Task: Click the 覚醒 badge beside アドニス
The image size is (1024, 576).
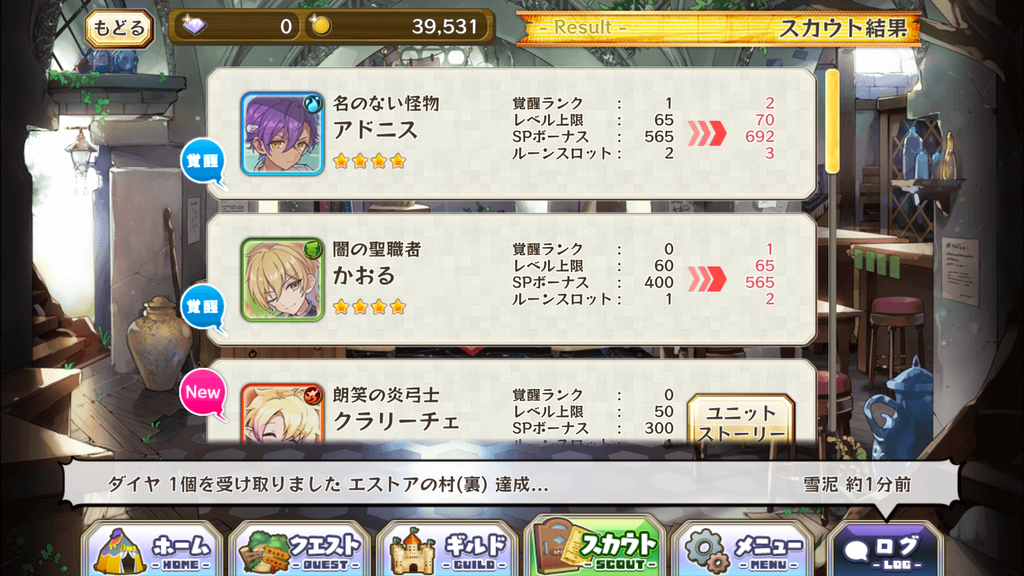Action: [203, 161]
